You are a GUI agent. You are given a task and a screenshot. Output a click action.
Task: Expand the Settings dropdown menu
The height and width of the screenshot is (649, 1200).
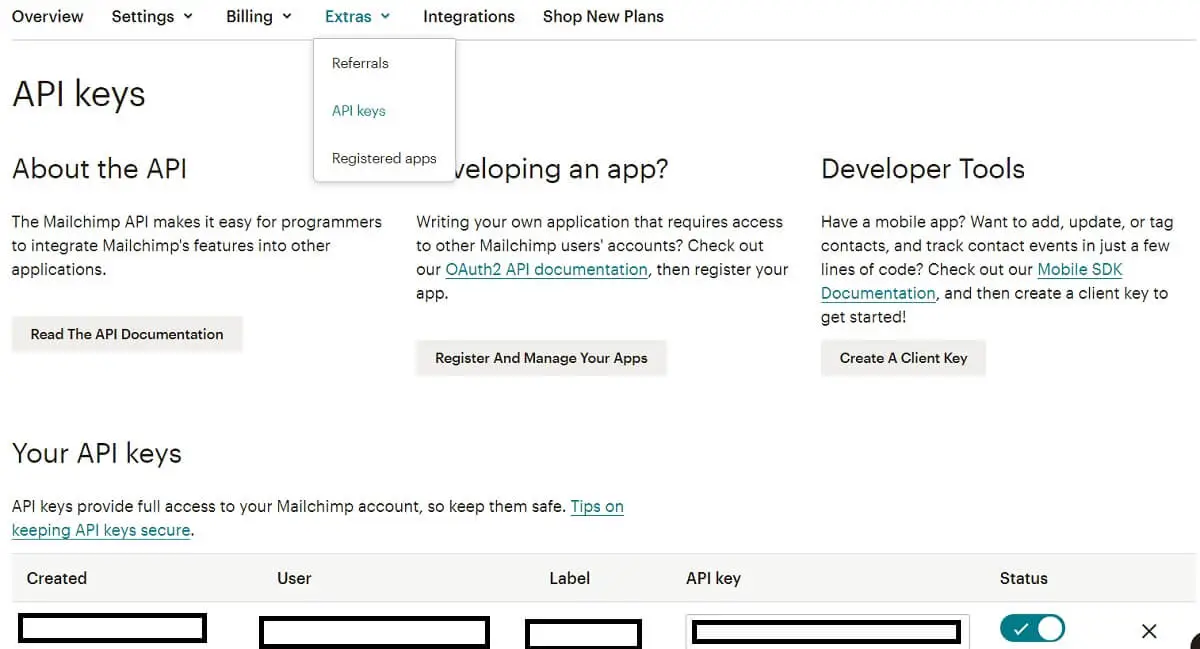(x=152, y=16)
